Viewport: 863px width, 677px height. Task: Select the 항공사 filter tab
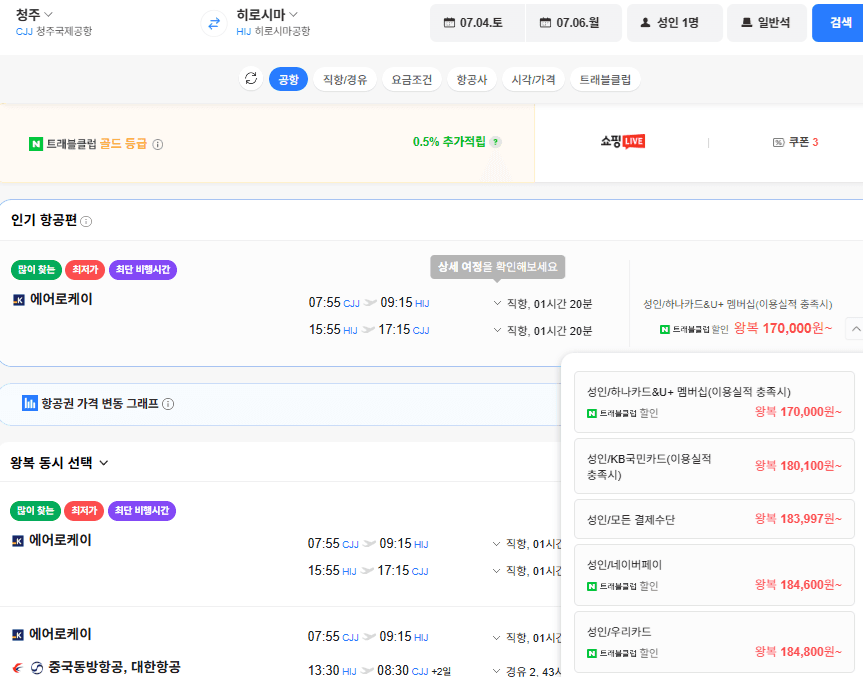pos(472,79)
